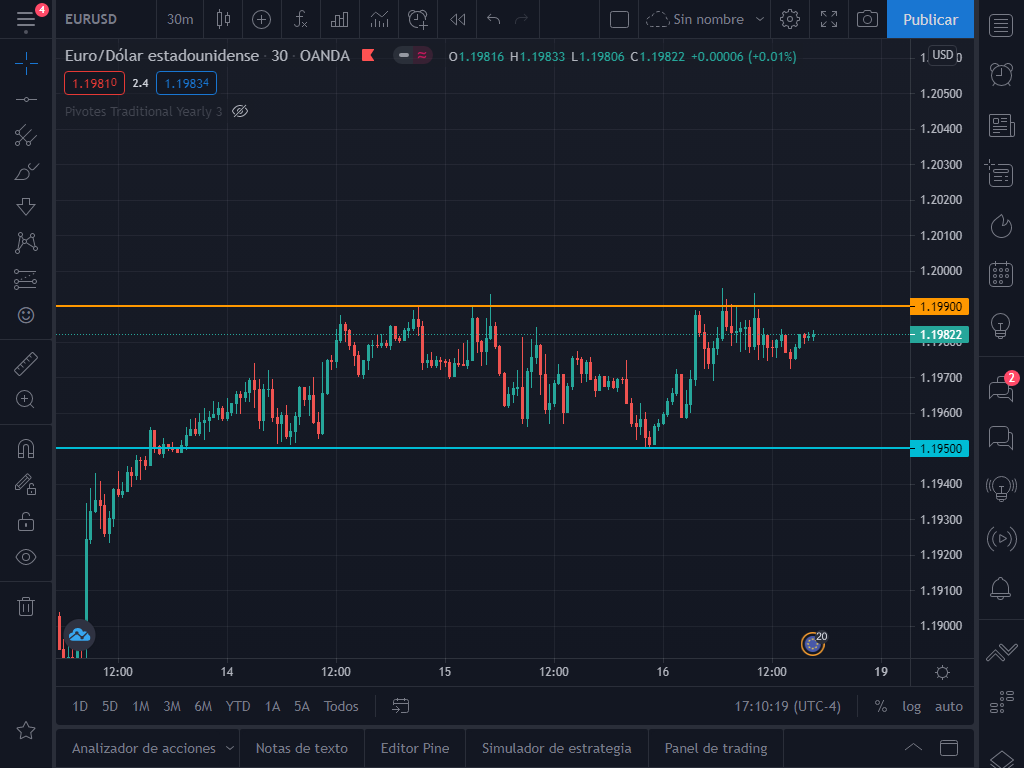Expand the bottom panel with the chevron
The width and height of the screenshot is (1024, 768).
tap(913, 748)
